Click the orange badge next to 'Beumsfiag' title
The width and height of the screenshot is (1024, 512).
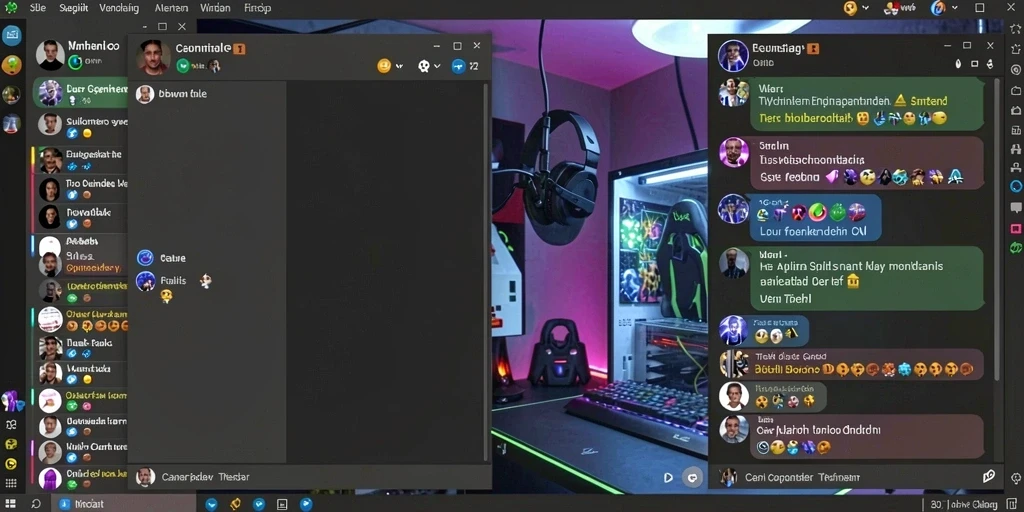tap(813, 48)
